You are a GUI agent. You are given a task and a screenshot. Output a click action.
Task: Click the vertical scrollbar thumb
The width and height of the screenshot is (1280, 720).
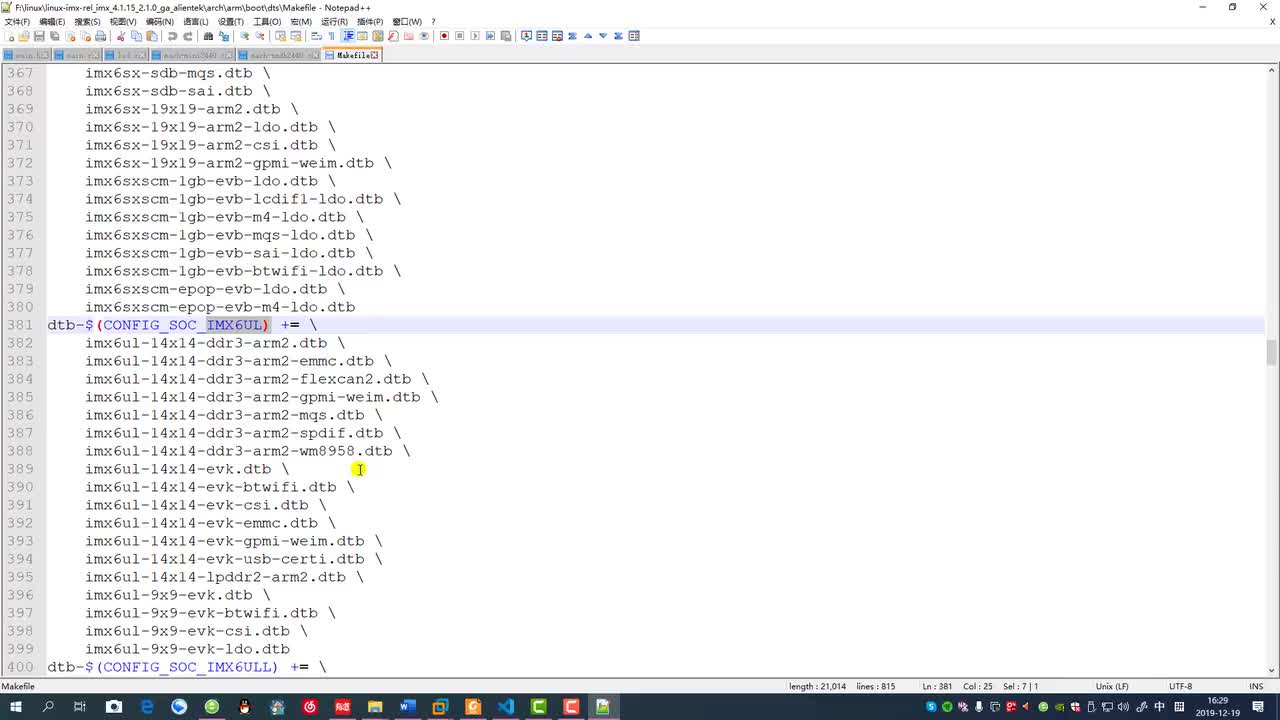[1272, 352]
